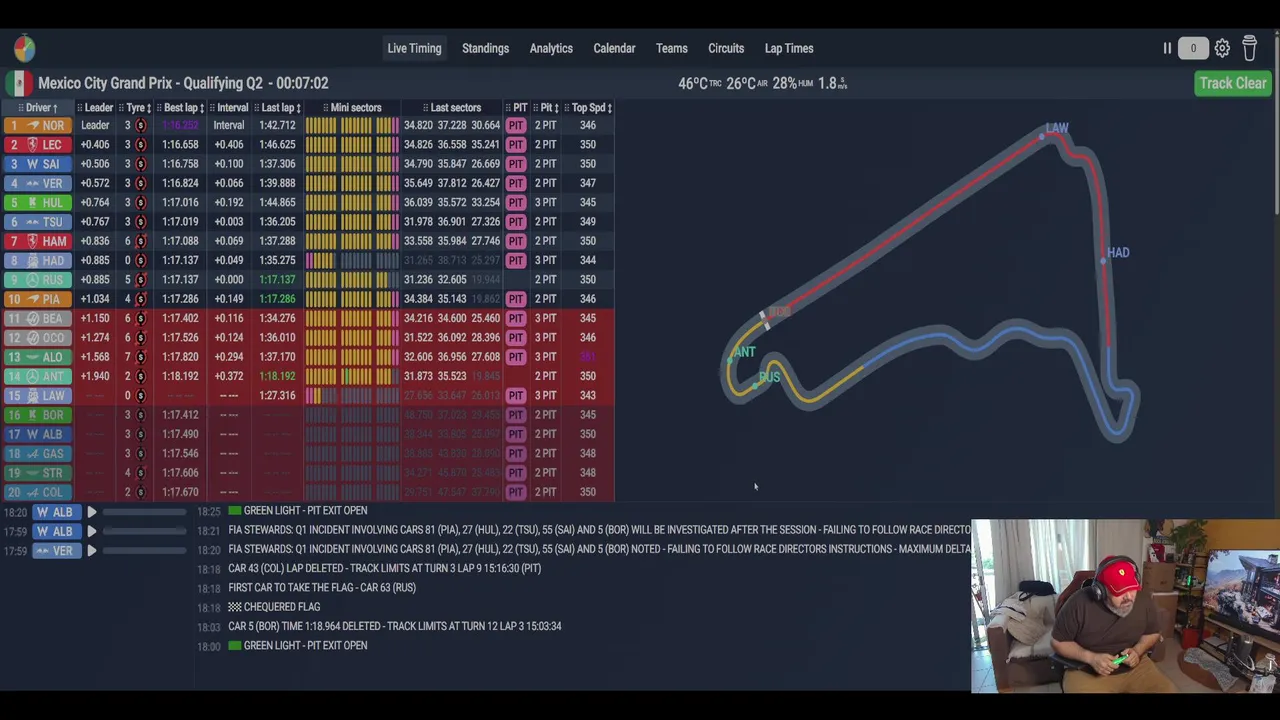Open the Analytics tab

tap(551, 48)
